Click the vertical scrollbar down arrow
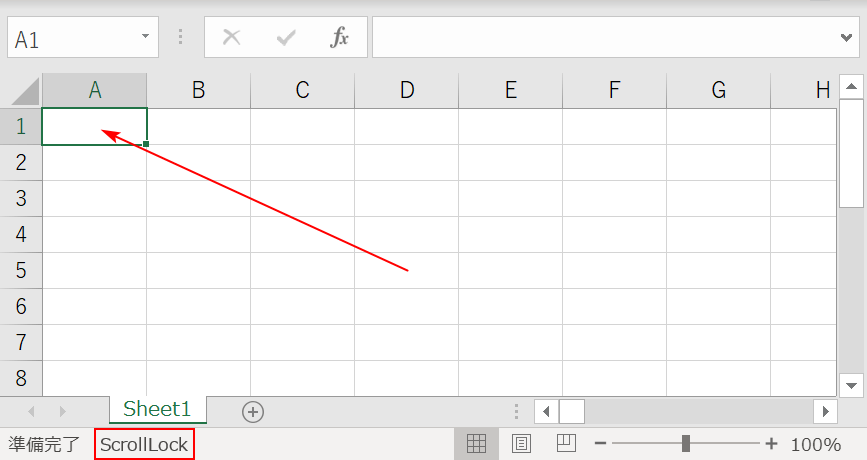This screenshot has height=460, width=867. click(x=850, y=384)
